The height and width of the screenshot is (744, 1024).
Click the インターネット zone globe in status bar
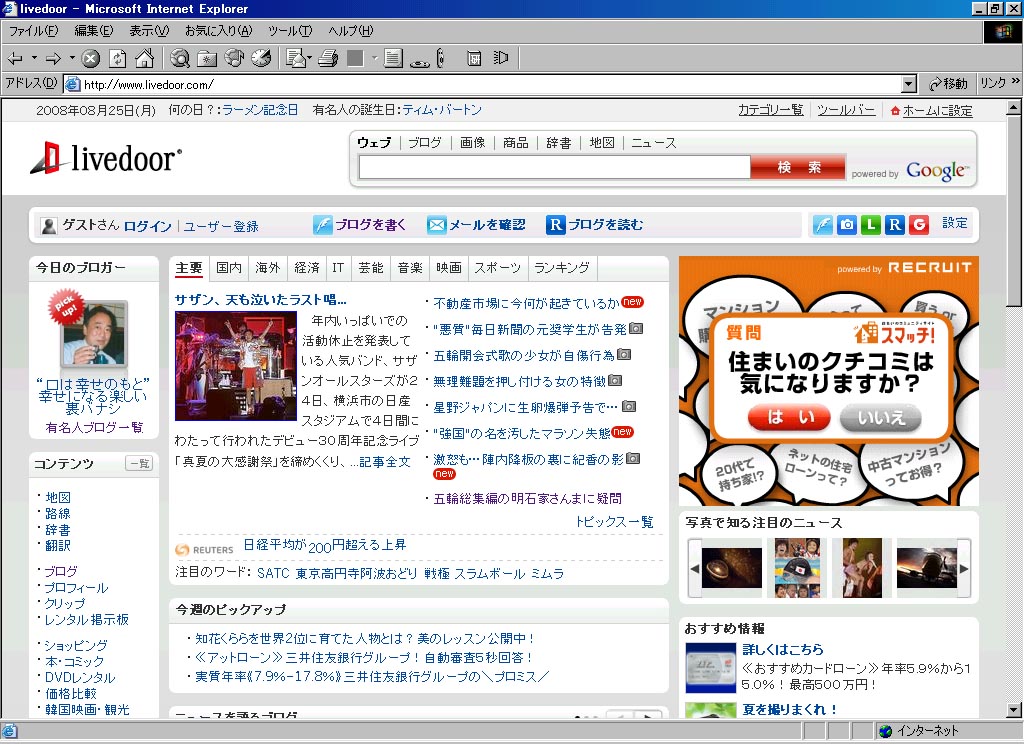(886, 731)
